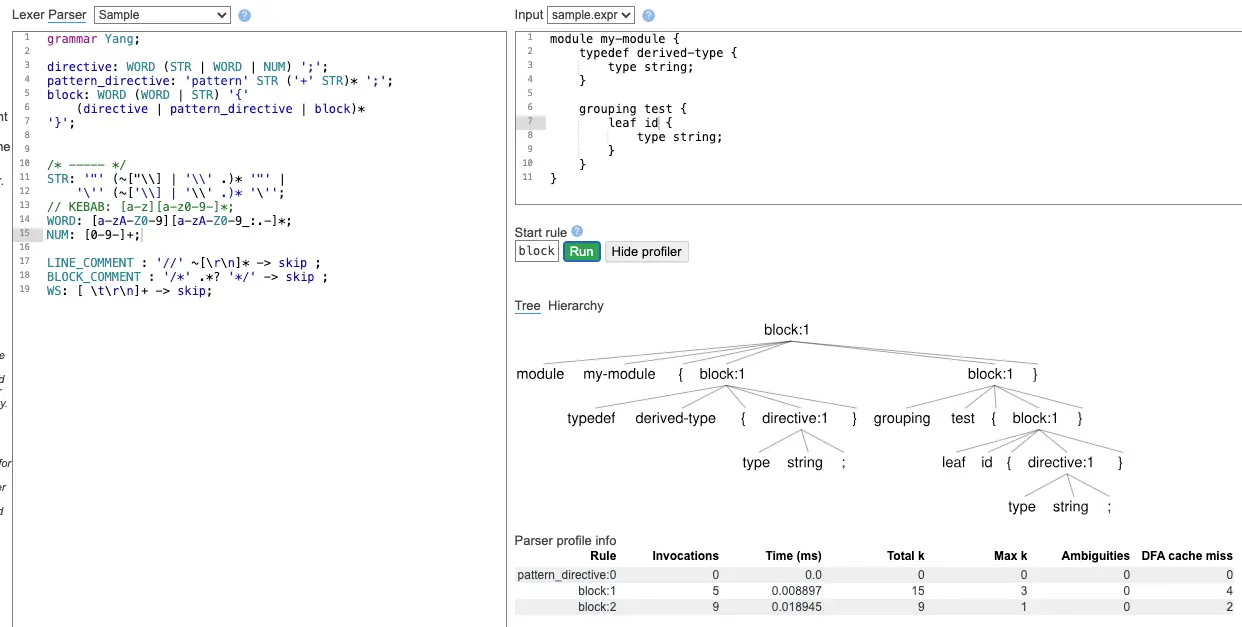This screenshot has width=1242, height=627.
Task: Click the Ambiguities column header
Action: (1095, 556)
